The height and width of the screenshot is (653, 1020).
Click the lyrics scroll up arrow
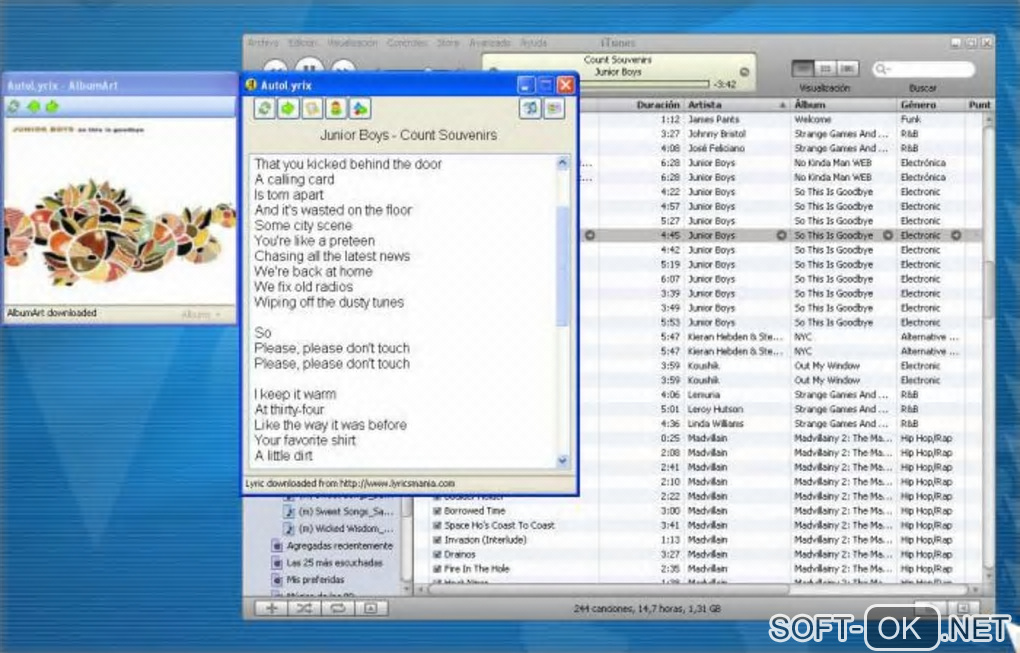click(563, 163)
